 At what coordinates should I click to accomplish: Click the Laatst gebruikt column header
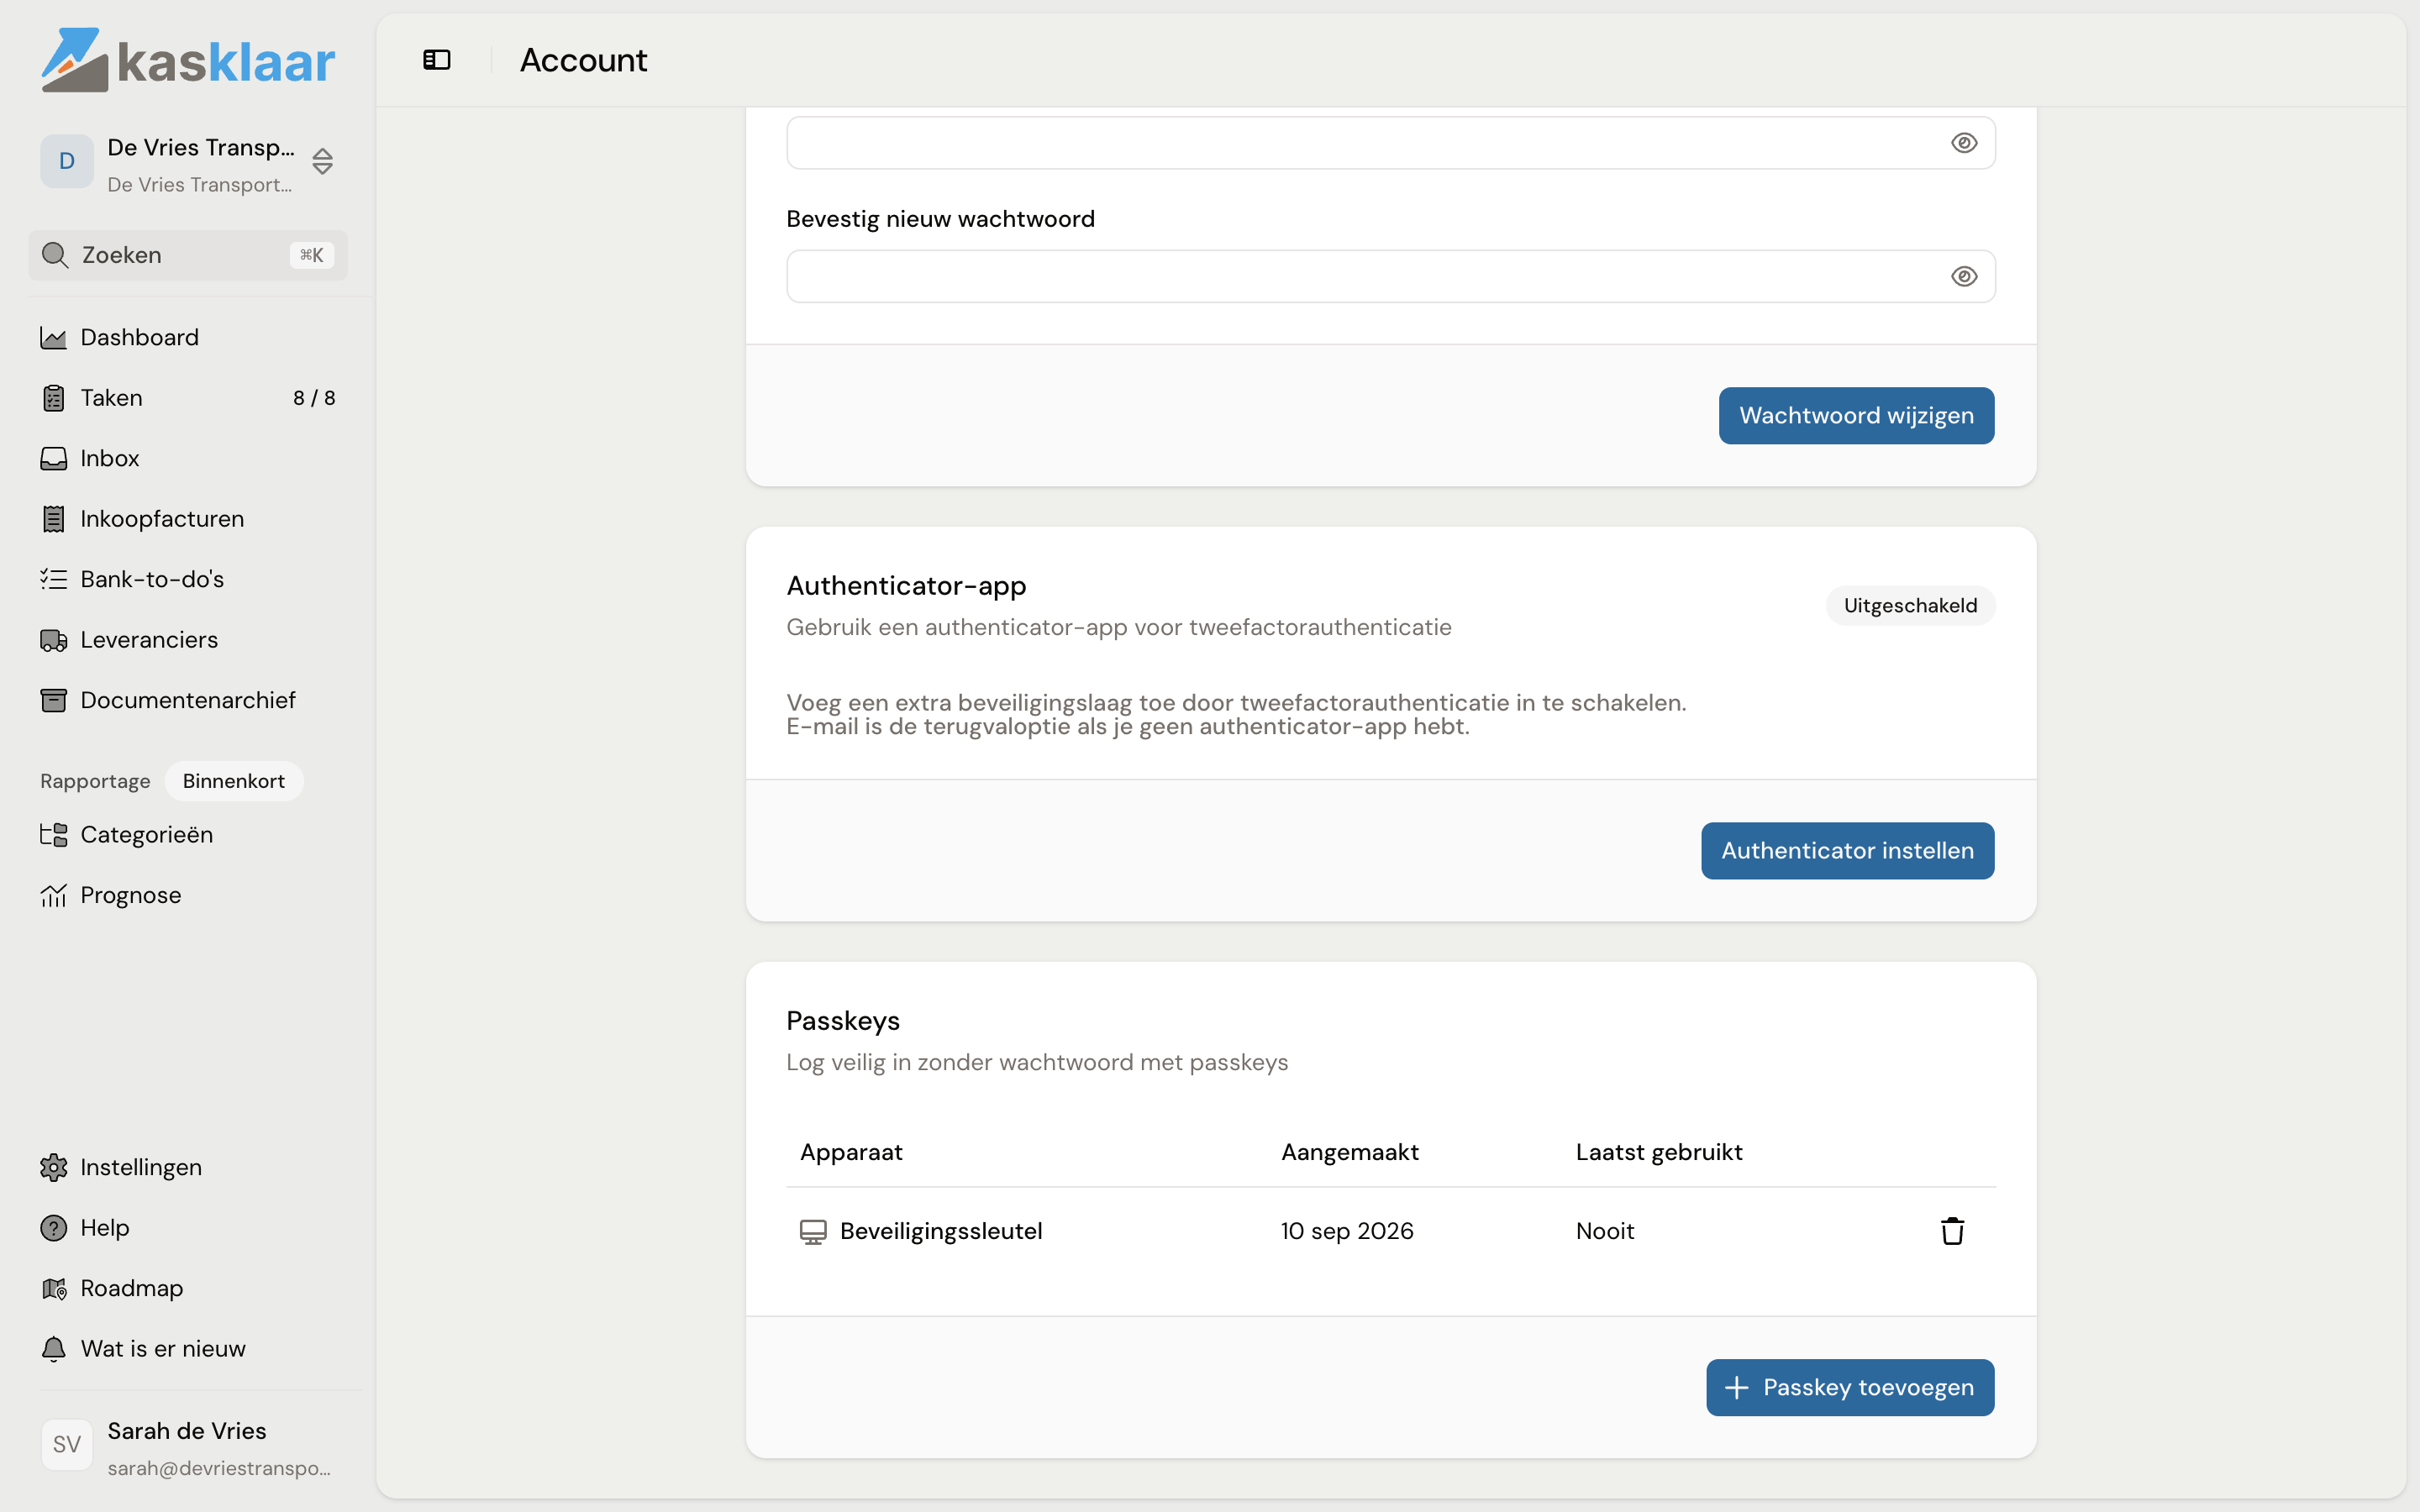pos(1659,1152)
